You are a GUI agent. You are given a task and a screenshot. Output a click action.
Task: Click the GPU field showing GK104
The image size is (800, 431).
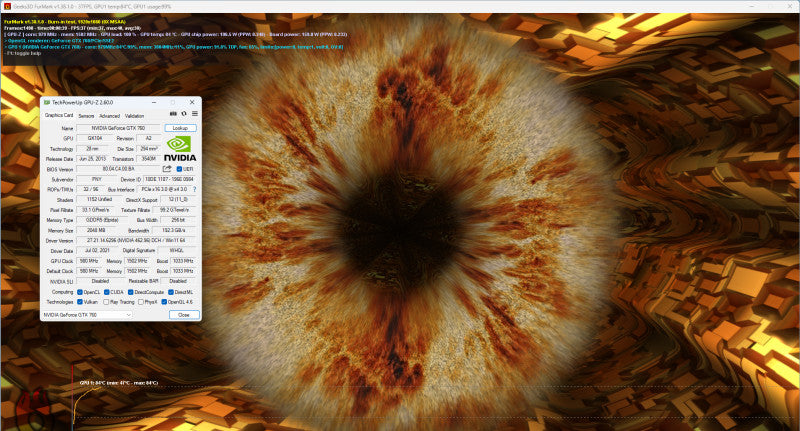94,138
